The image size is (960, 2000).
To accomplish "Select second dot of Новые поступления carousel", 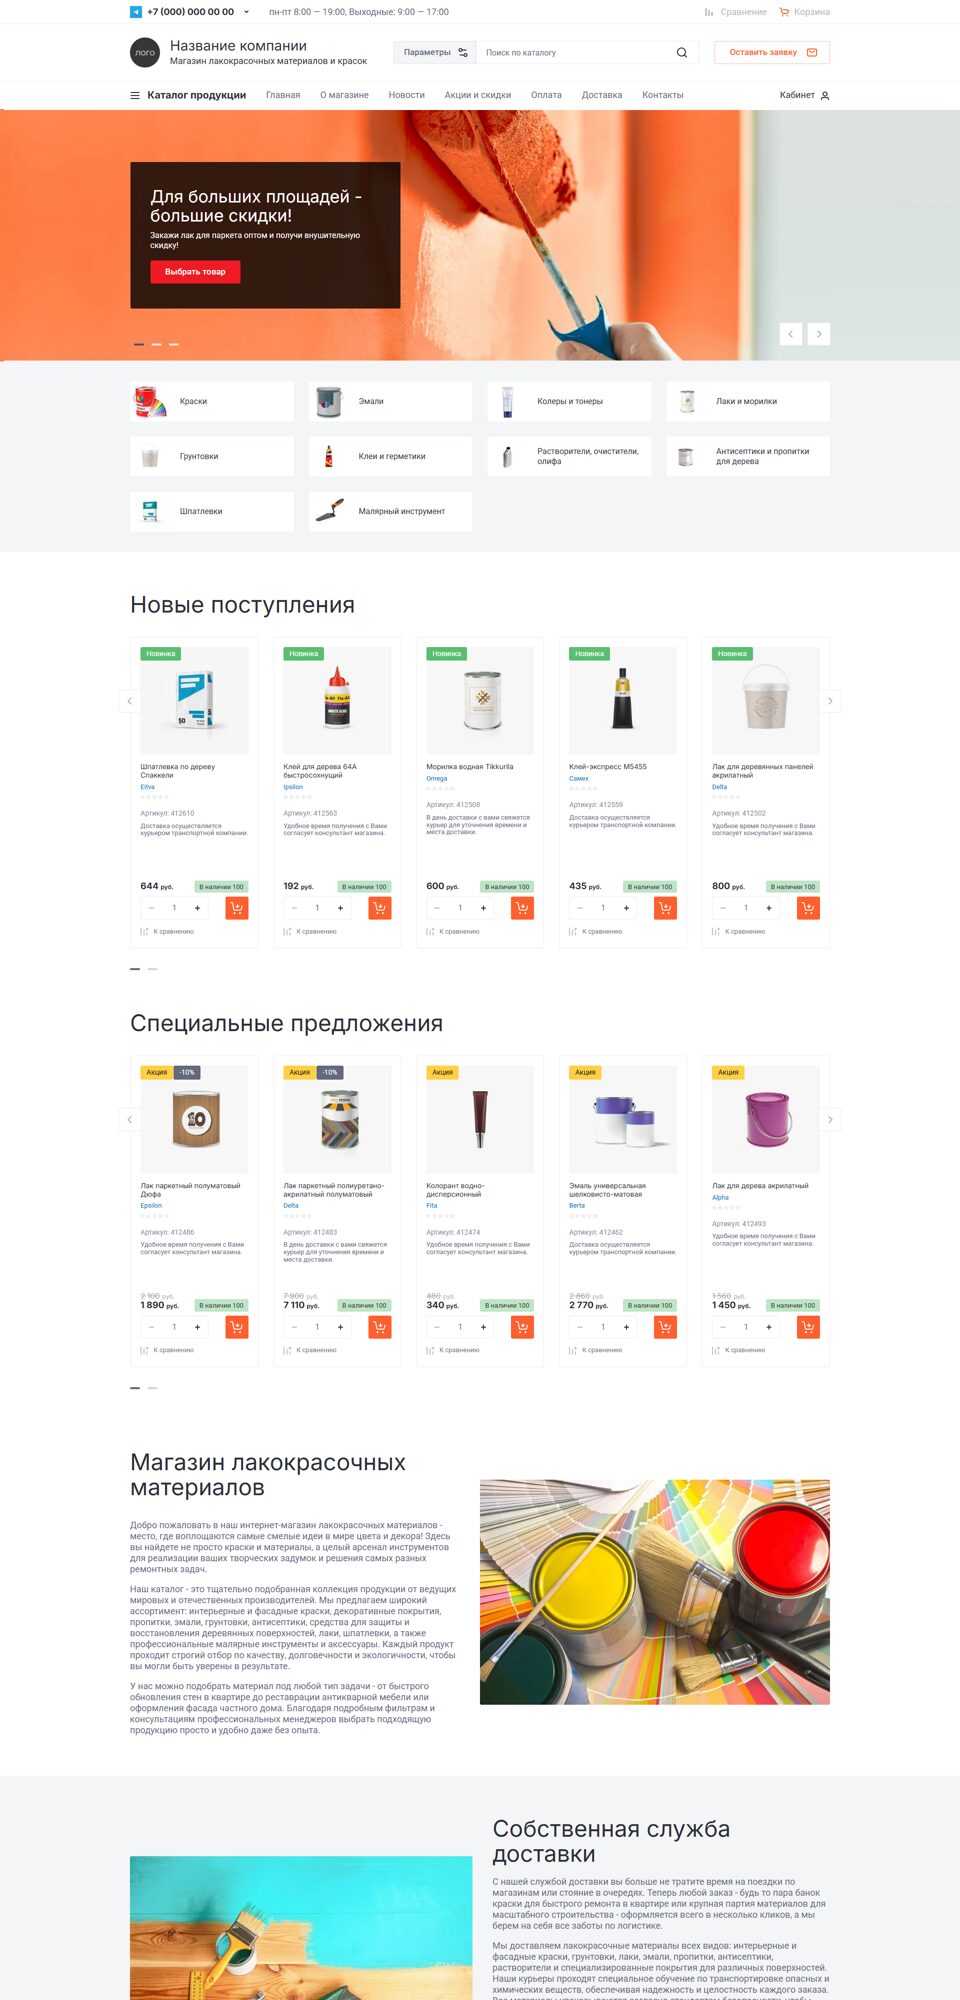I will click(152, 969).
